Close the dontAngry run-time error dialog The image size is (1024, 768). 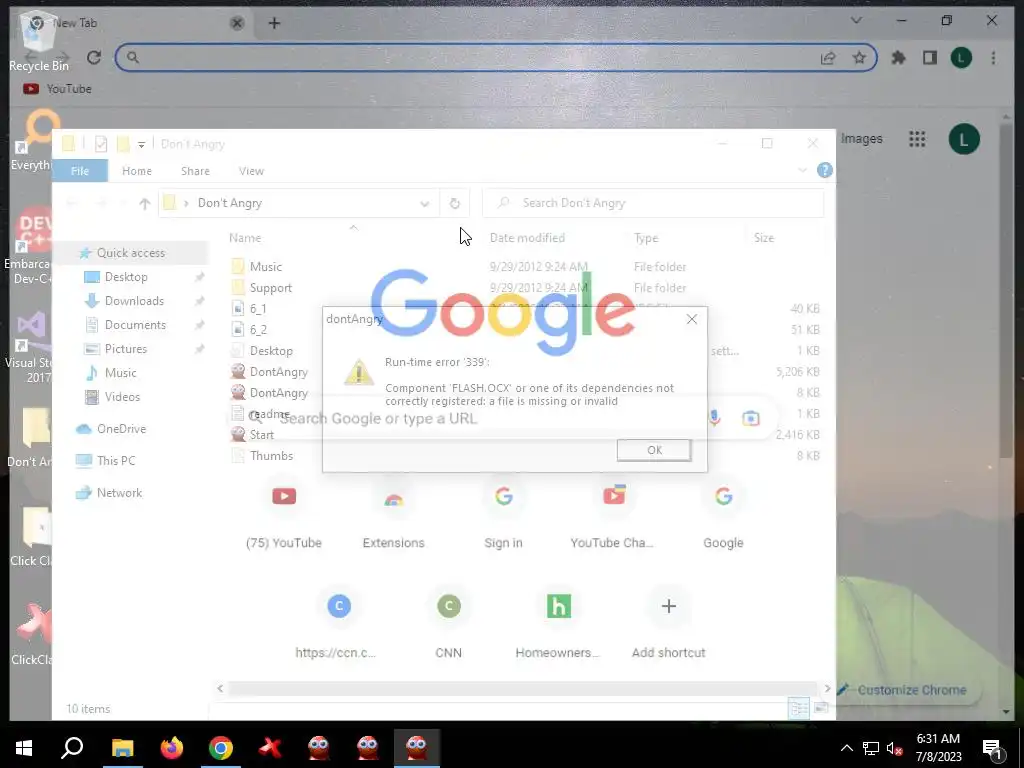pos(692,319)
